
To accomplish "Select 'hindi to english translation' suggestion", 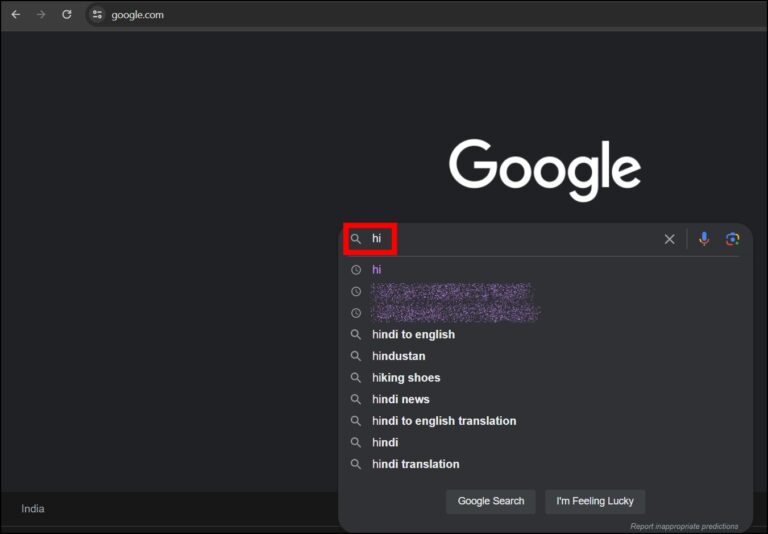I will (444, 421).
